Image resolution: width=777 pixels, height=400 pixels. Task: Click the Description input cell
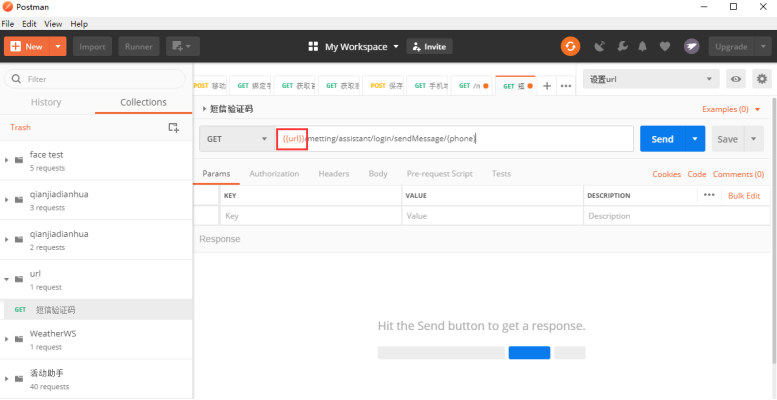(x=676, y=216)
